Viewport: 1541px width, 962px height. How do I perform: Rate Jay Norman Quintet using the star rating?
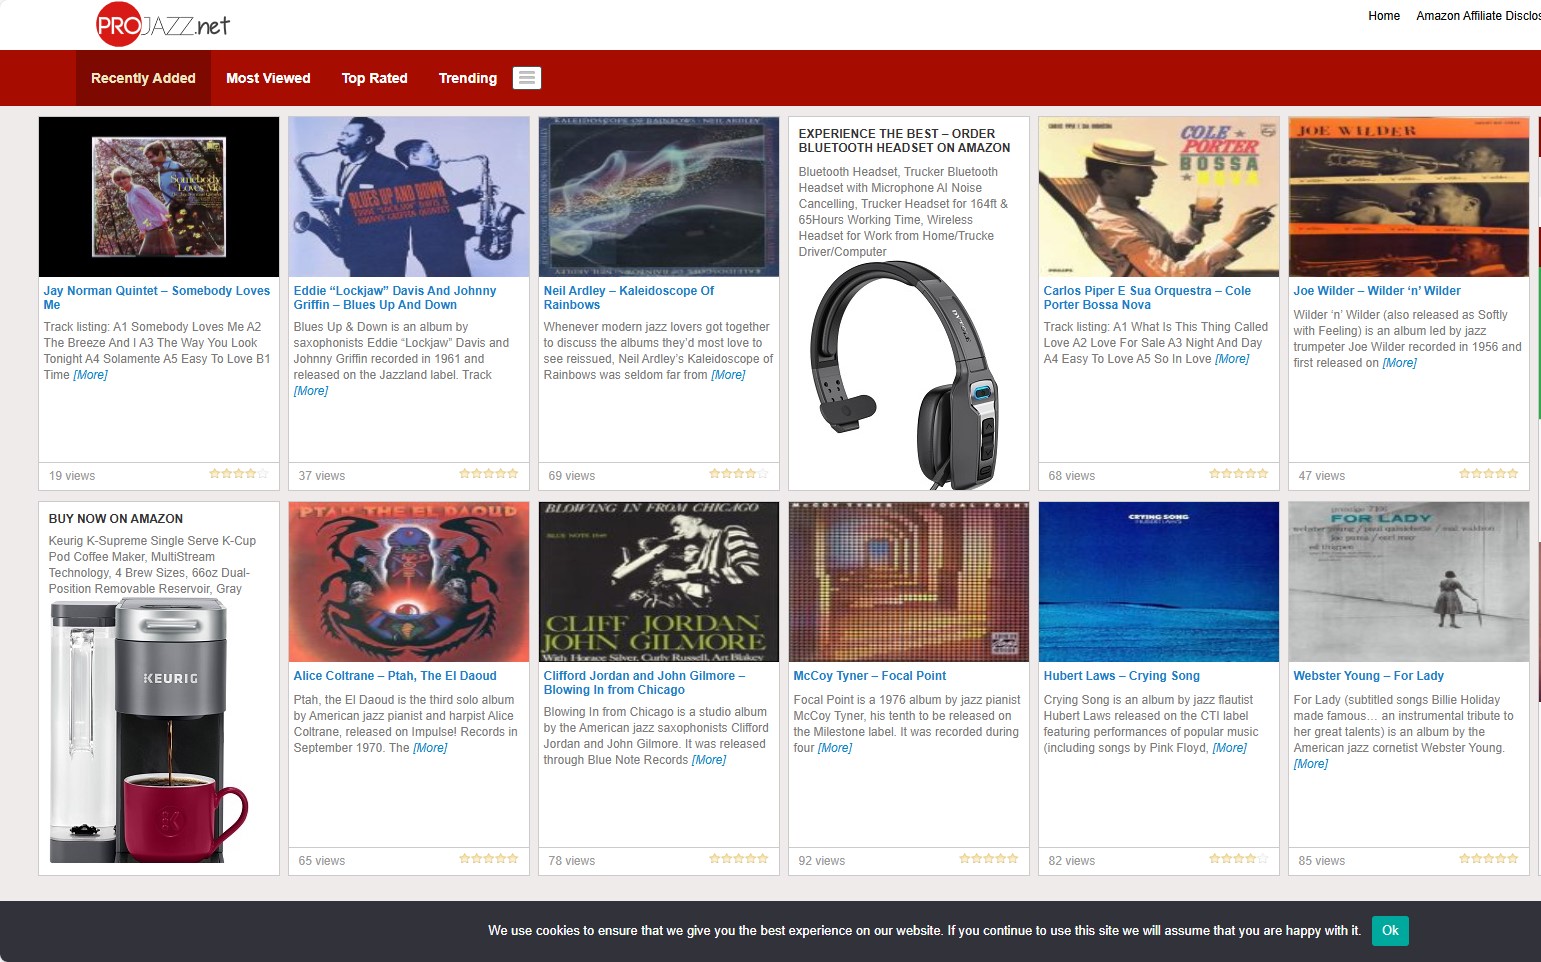239,474
